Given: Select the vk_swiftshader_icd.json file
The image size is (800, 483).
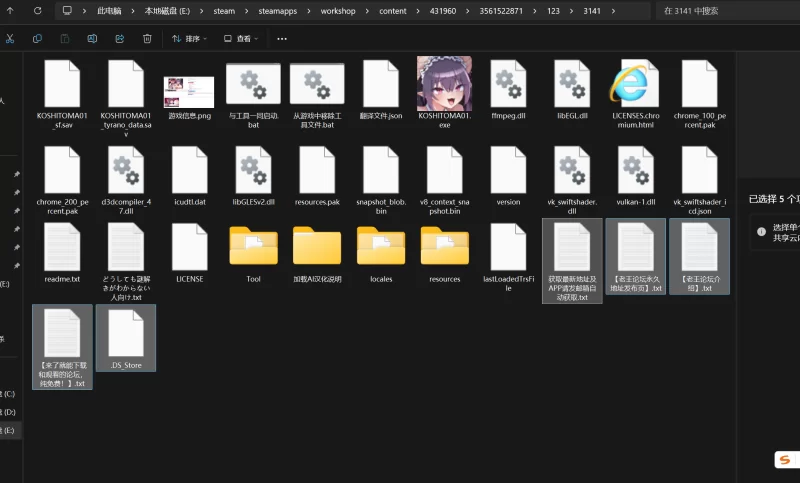Looking at the screenshot, I should click(699, 180).
